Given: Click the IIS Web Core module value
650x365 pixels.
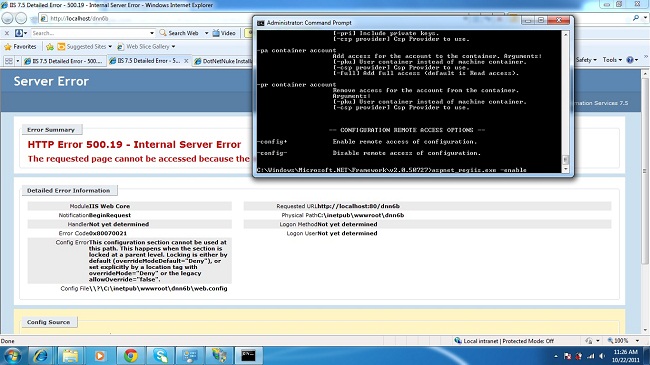Looking at the screenshot, I should click(x=109, y=206).
